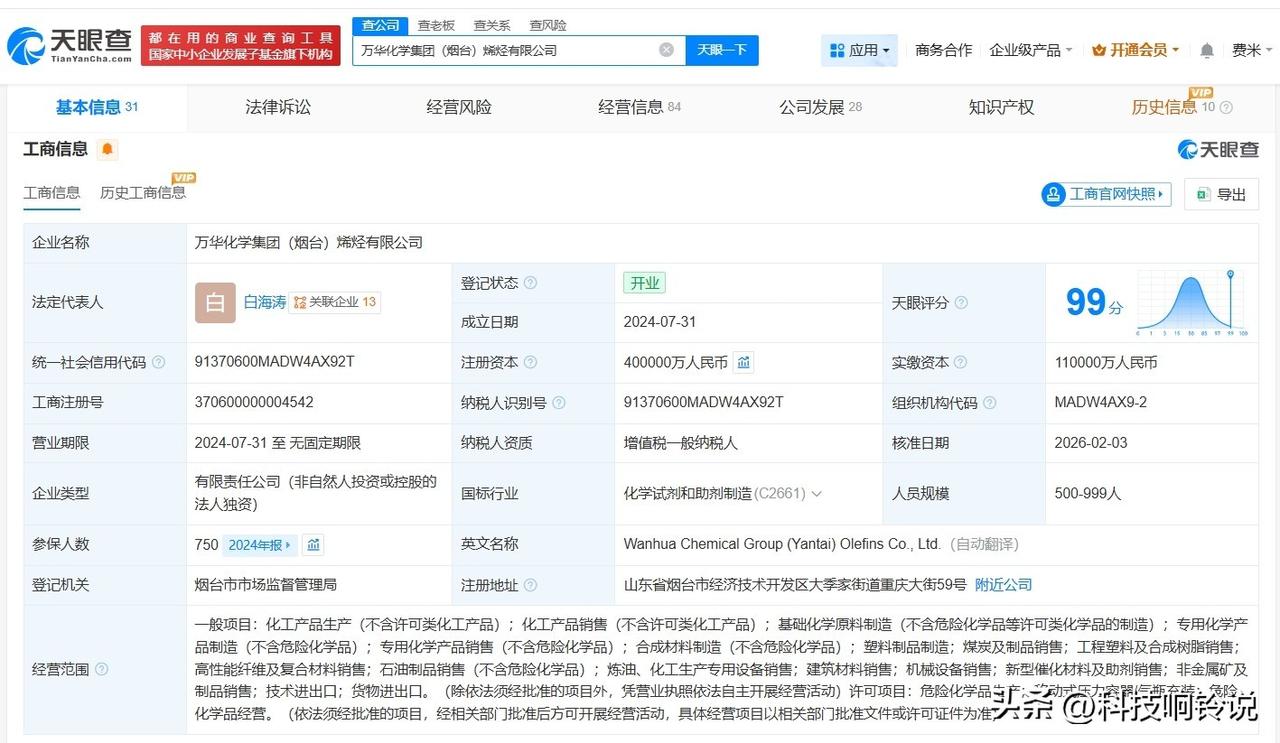Click the approval date 2026-02-03
This screenshot has width=1280, height=743.
click(x=1091, y=442)
